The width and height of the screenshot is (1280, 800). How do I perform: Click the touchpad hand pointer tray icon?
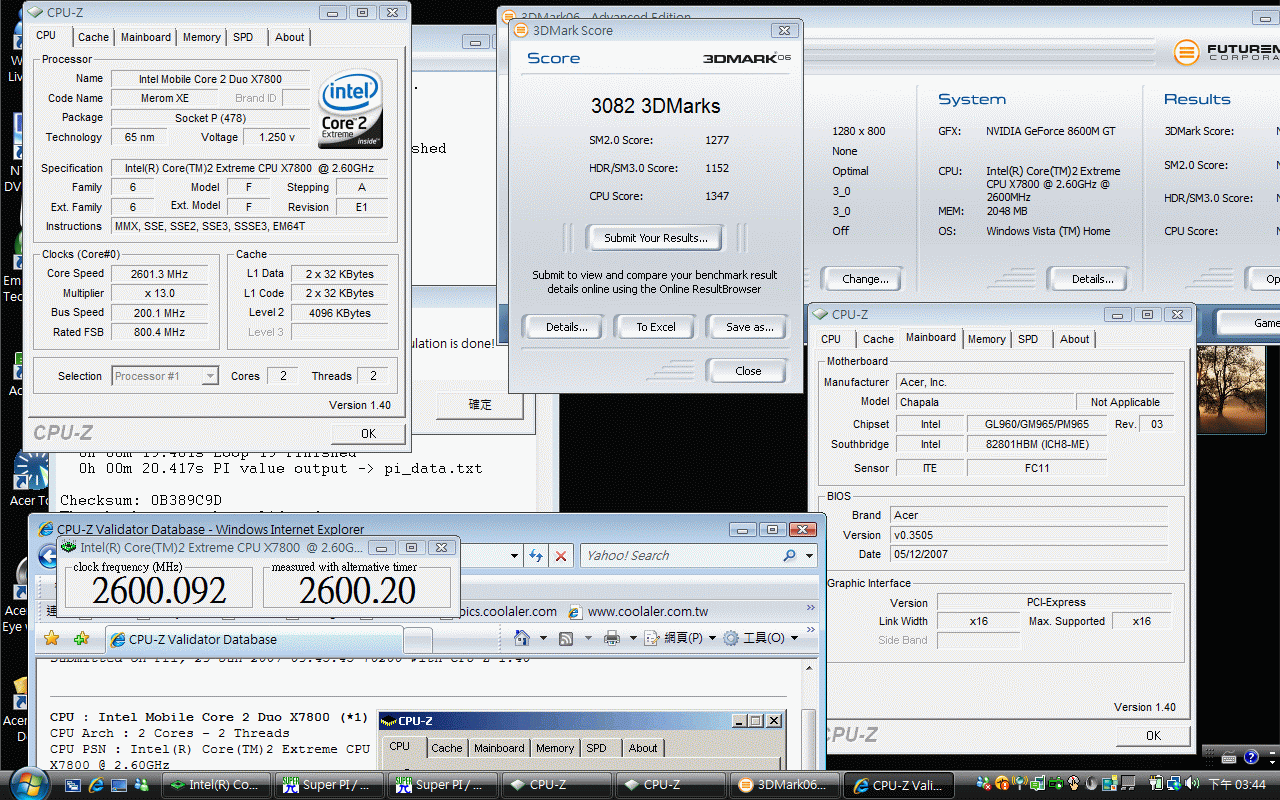(x=1074, y=784)
